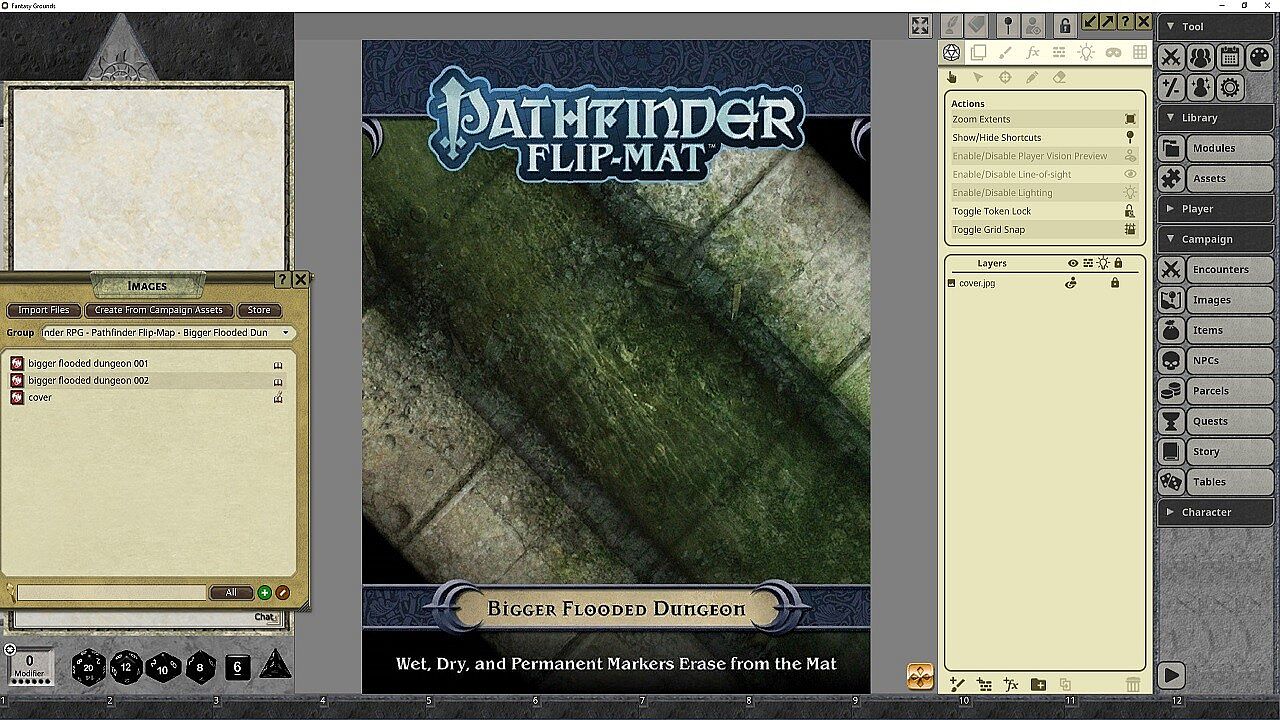
Task: Click Import Files in Images window
Action: tap(44, 310)
